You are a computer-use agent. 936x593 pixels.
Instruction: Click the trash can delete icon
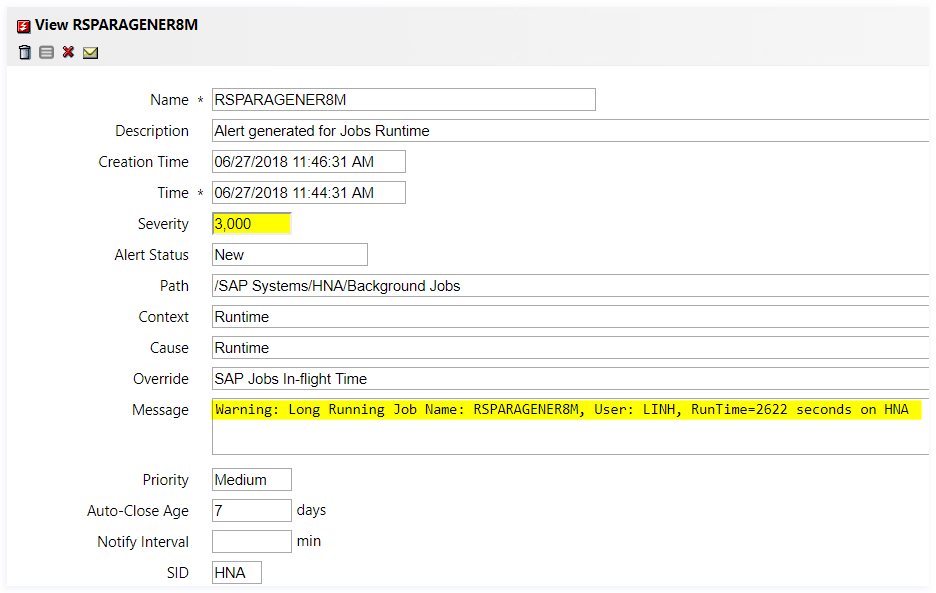click(x=24, y=53)
